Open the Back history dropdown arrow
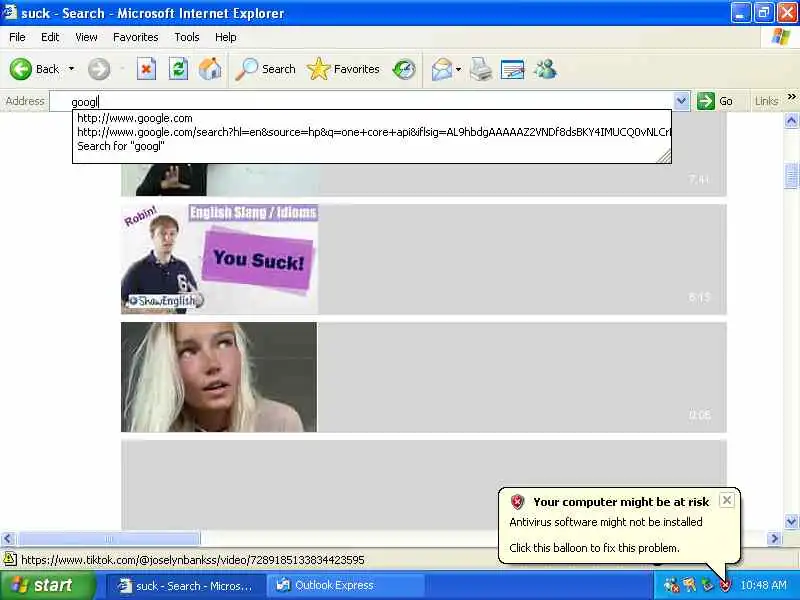 pos(71,69)
